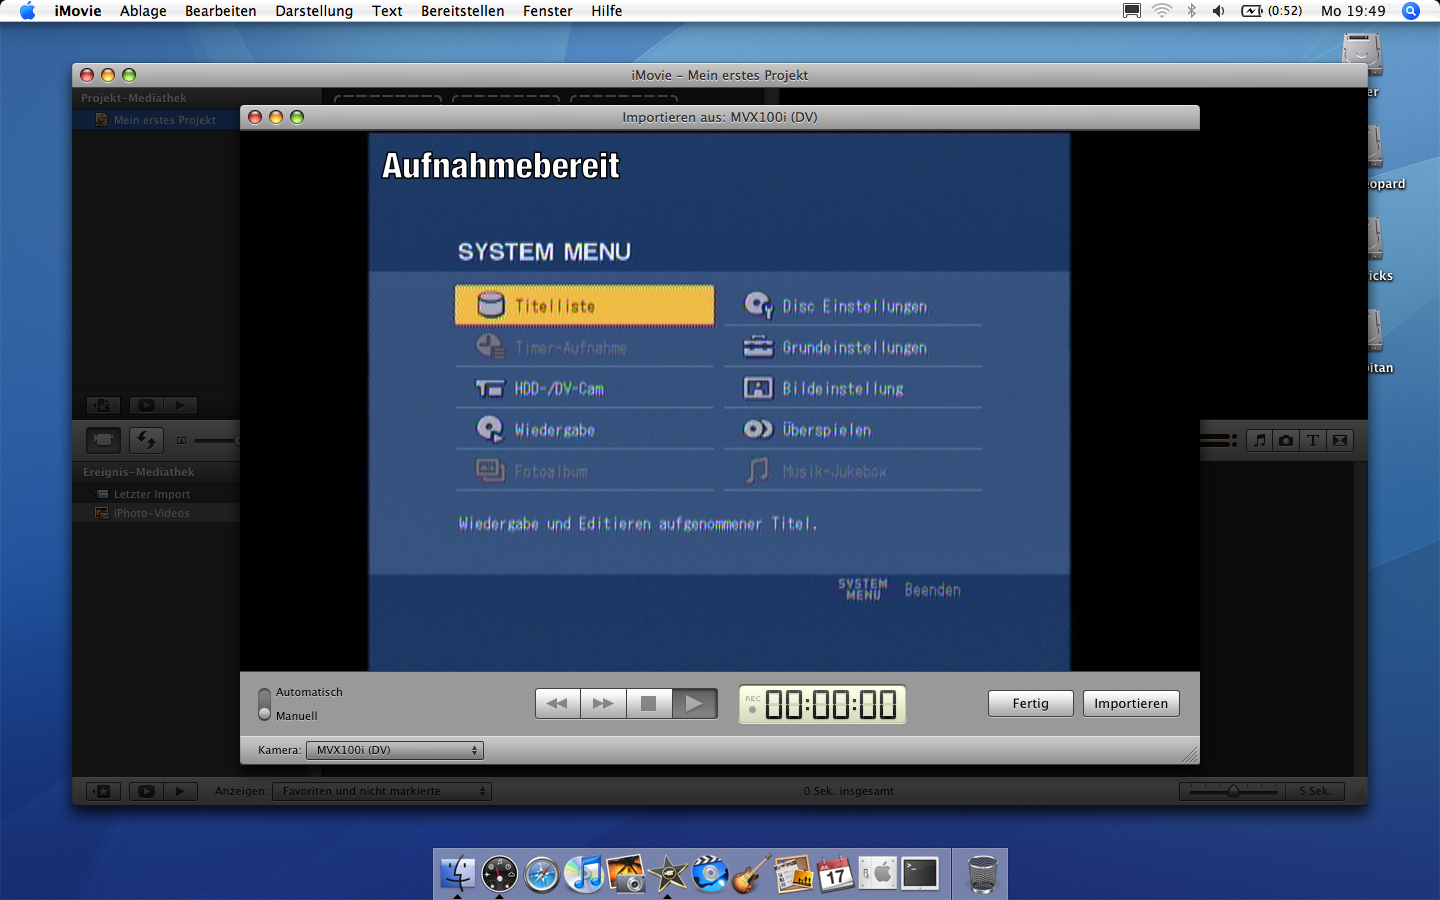Click the Manuell mode label
1440x900 pixels.
[x=297, y=716]
